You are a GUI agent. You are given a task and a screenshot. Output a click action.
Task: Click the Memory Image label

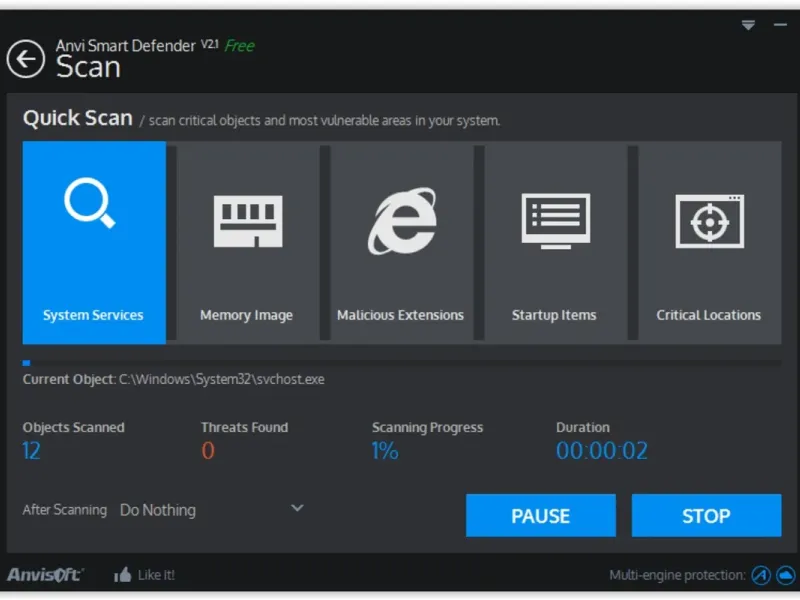246,315
